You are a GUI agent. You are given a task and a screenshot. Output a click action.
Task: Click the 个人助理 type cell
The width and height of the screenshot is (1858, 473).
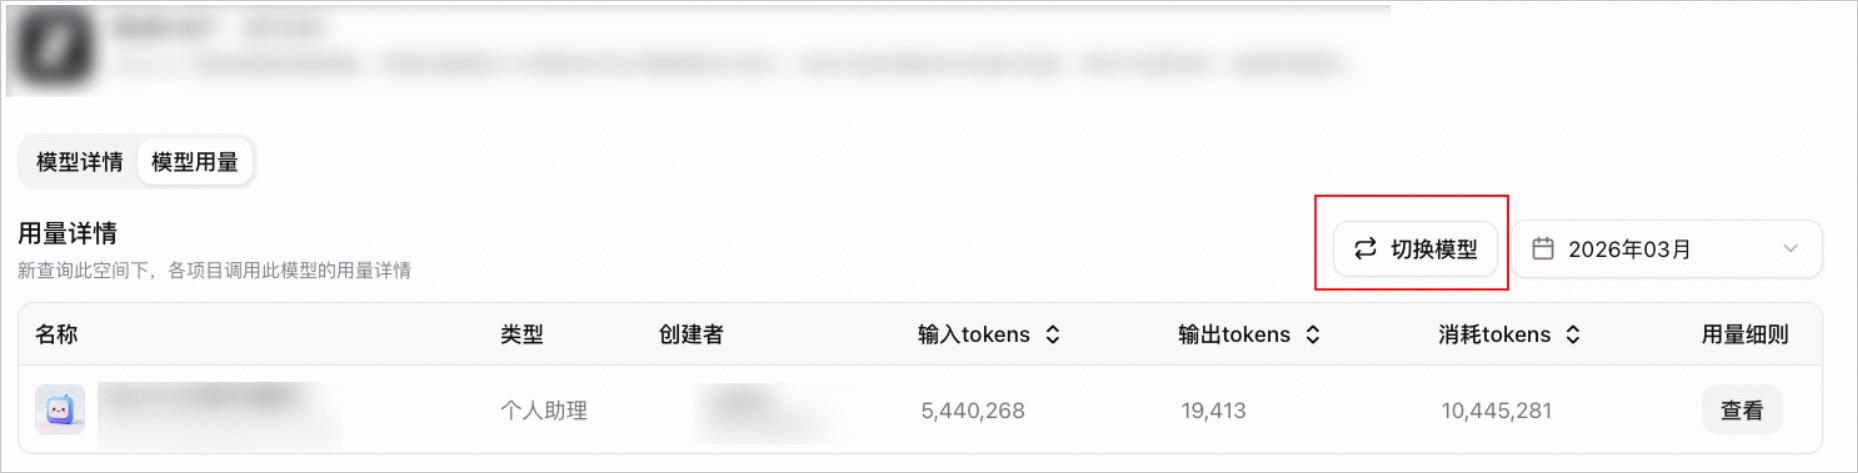pyautogui.click(x=544, y=411)
